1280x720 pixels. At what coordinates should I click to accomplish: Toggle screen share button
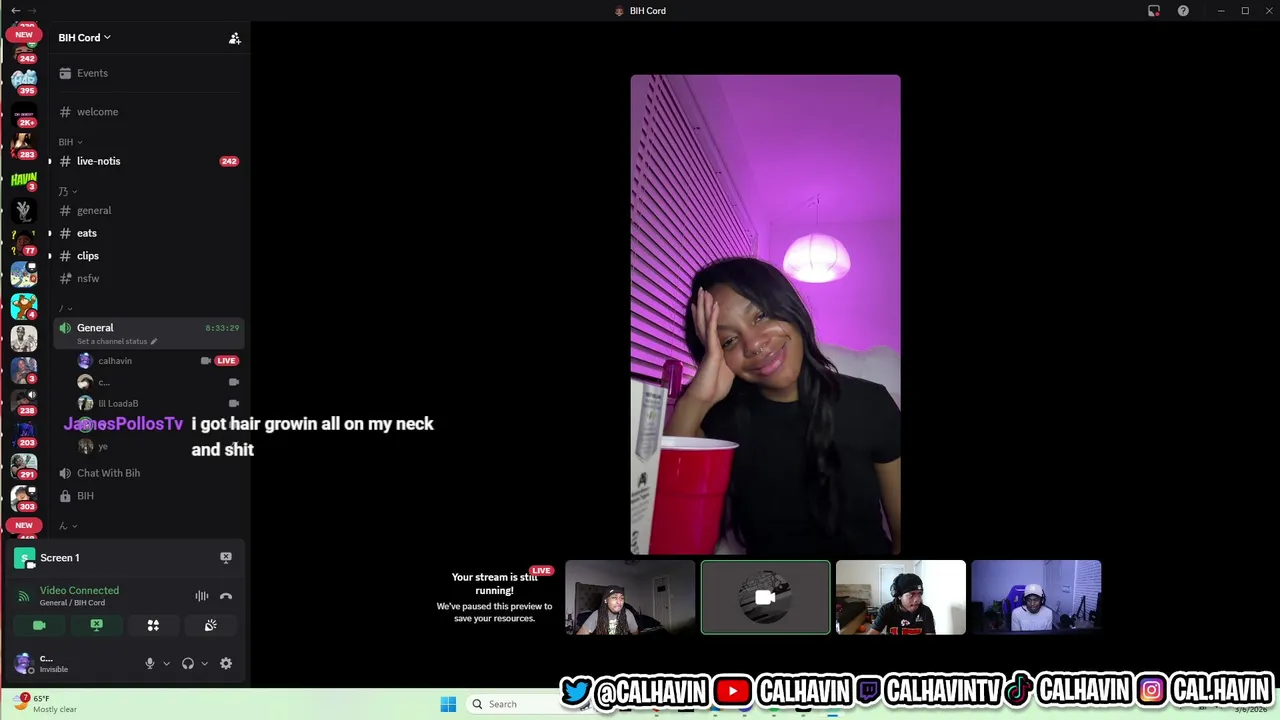pyautogui.click(x=96, y=625)
